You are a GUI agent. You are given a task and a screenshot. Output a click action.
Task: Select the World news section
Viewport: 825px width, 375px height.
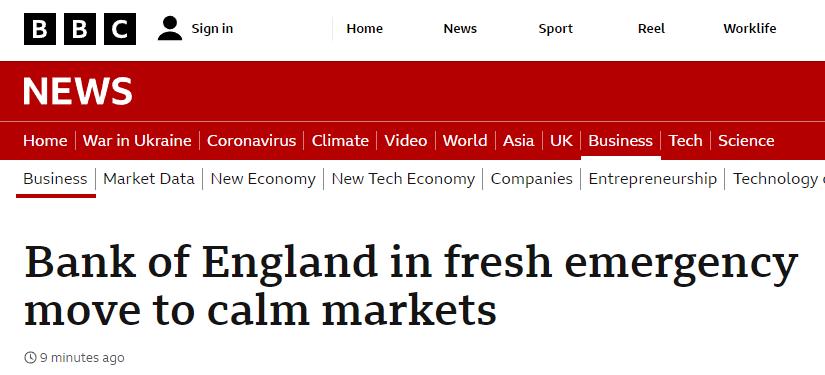[465, 140]
